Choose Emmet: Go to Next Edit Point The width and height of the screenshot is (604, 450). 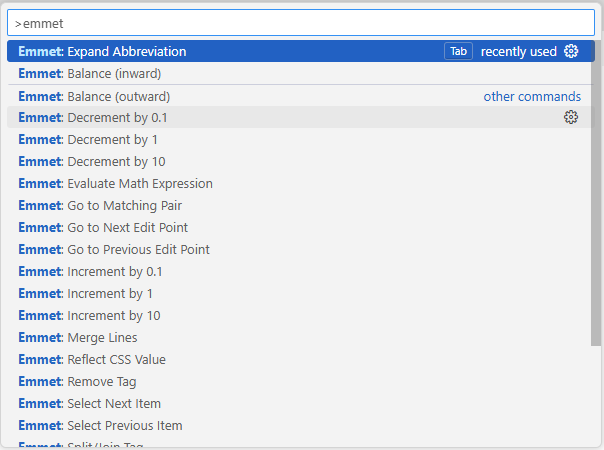point(301,227)
